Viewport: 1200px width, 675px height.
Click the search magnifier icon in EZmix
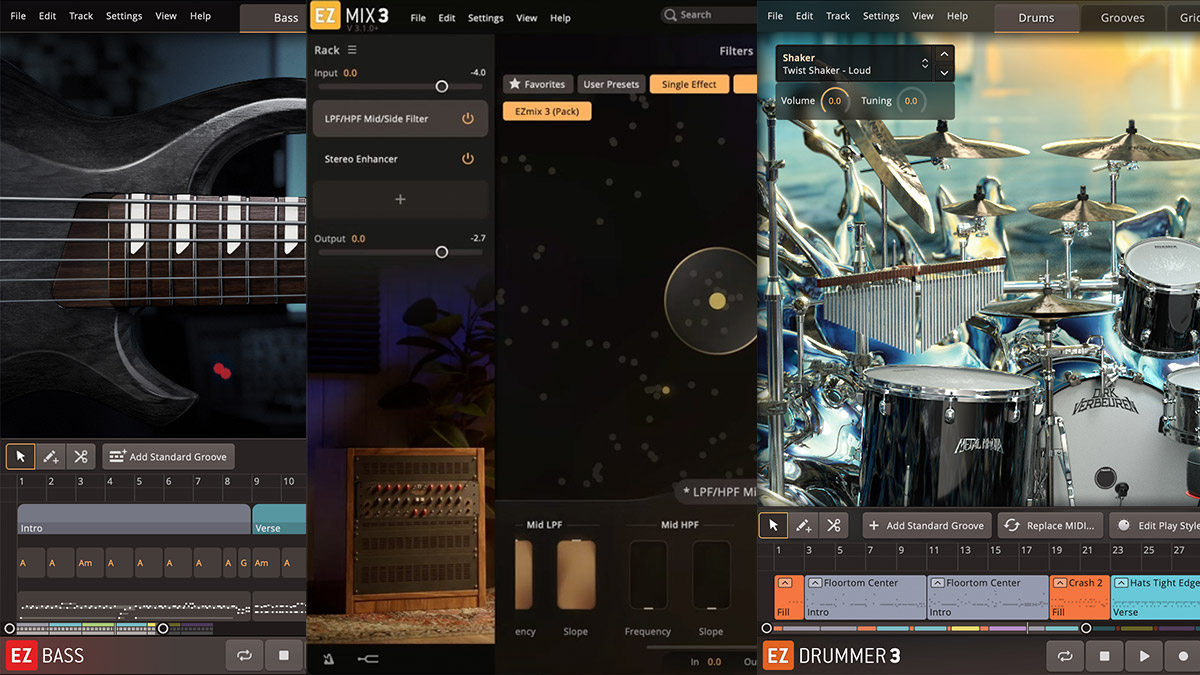click(671, 15)
